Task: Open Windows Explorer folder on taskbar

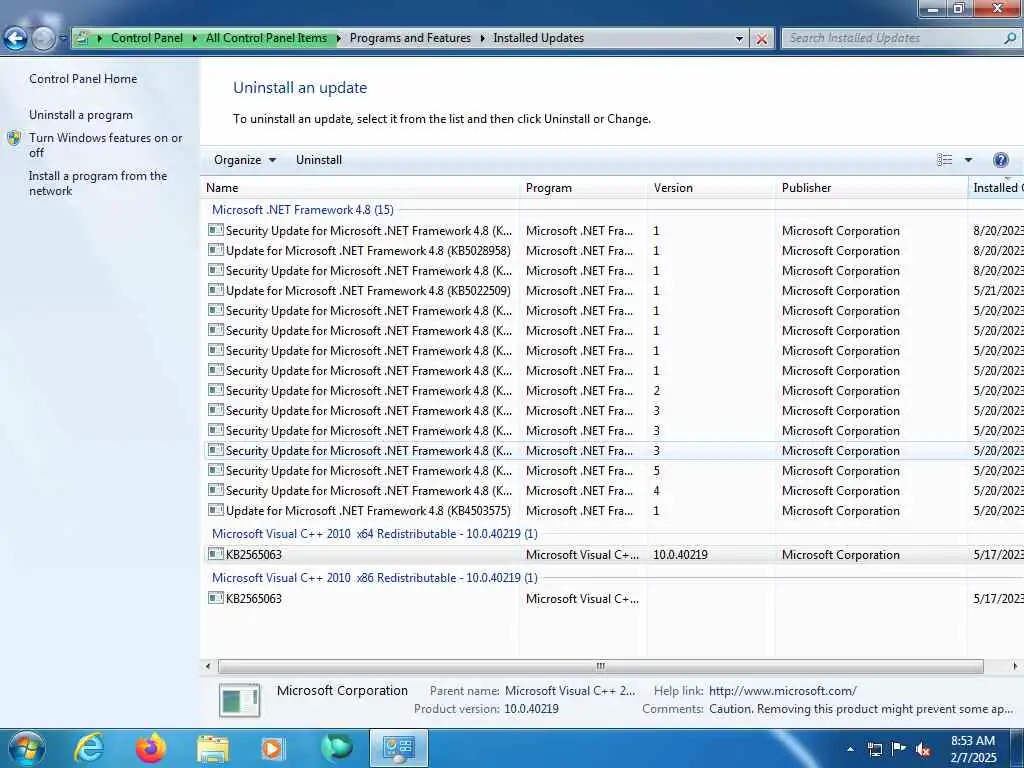Action: [x=213, y=748]
